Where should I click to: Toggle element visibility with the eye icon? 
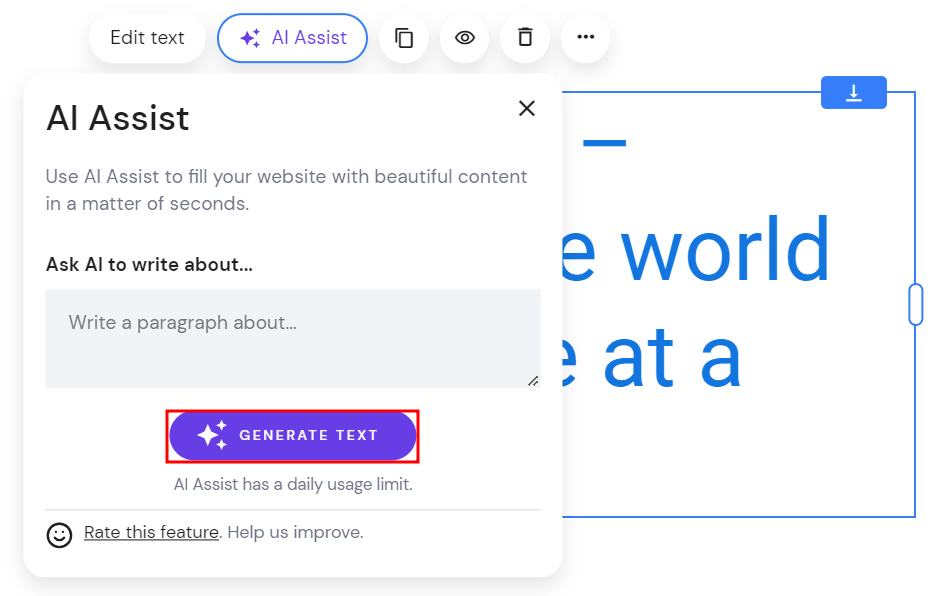(x=464, y=38)
